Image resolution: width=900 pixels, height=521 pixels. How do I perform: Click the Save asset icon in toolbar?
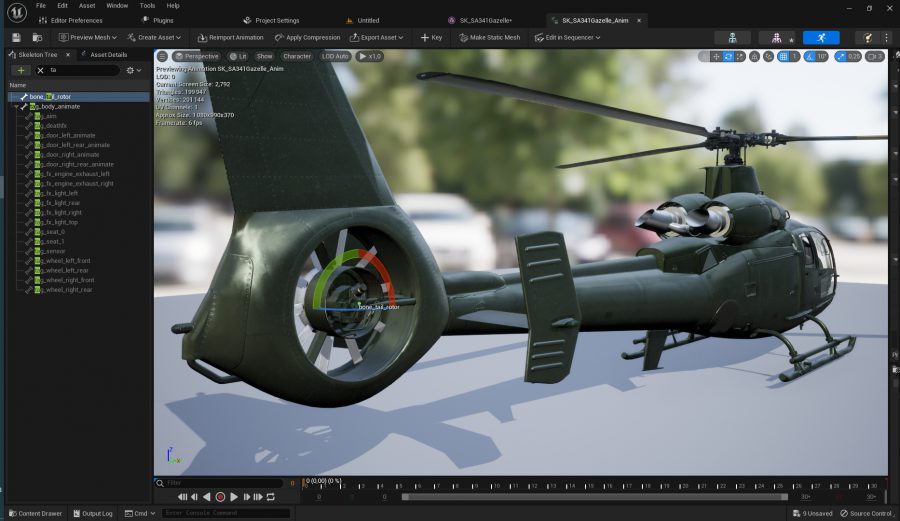pos(16,37)
